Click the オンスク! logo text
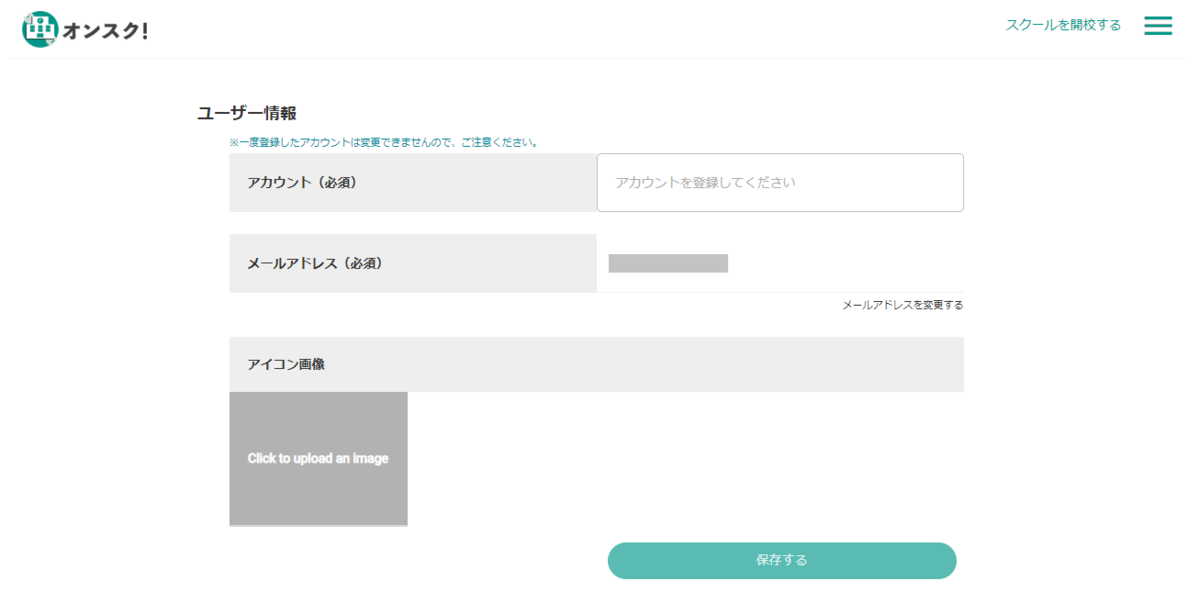The height and width of the screenshot is (592, 1200). pyautogui.click(x=105, y=31)
